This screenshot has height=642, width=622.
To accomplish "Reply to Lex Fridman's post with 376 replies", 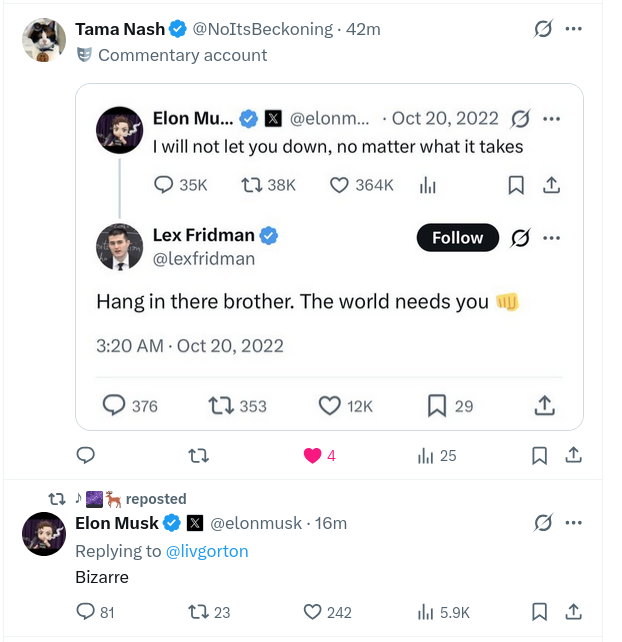I will [115, 405].
